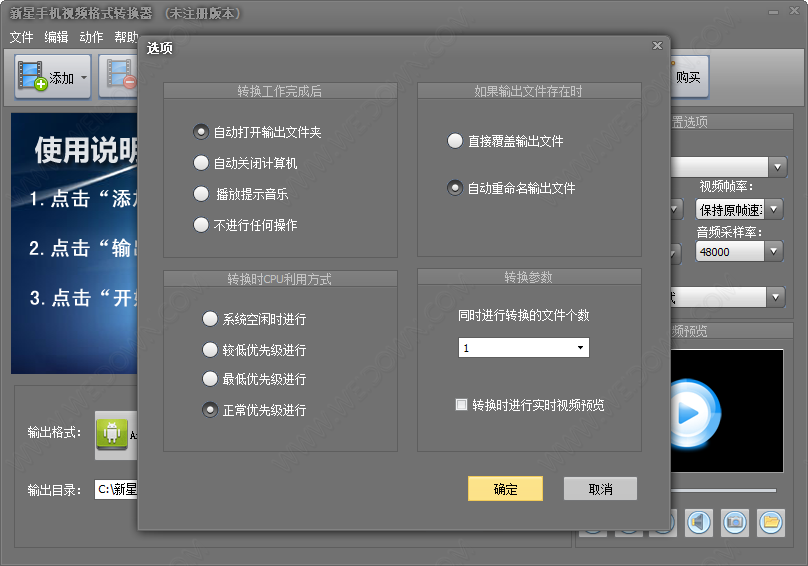Minimize the main converter window
The width and height of the screenshot is (808, 566).
tap(773, 12)
